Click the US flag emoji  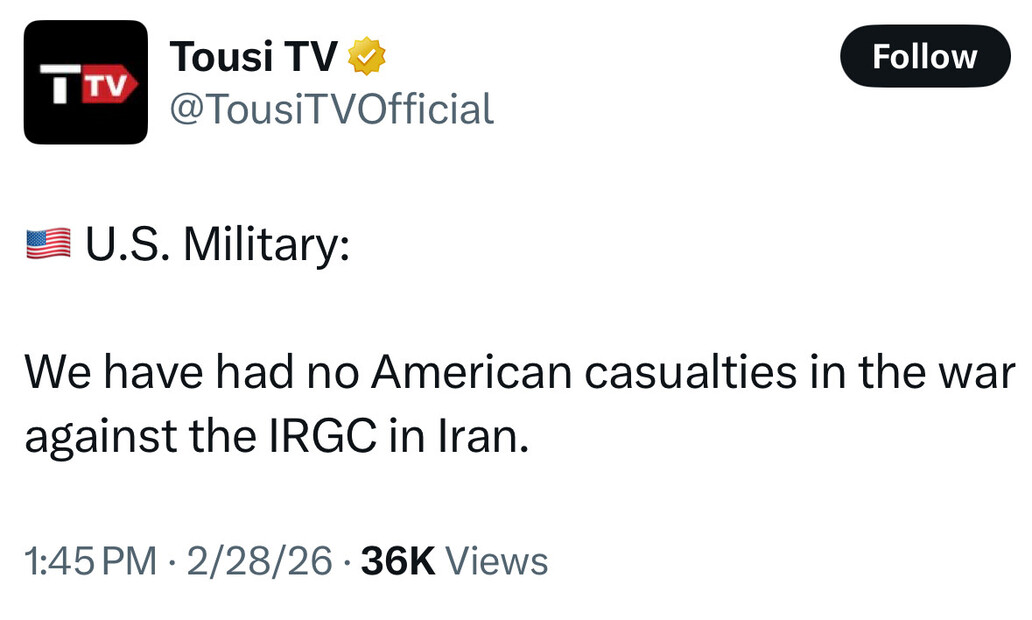[x=48, y=244]
